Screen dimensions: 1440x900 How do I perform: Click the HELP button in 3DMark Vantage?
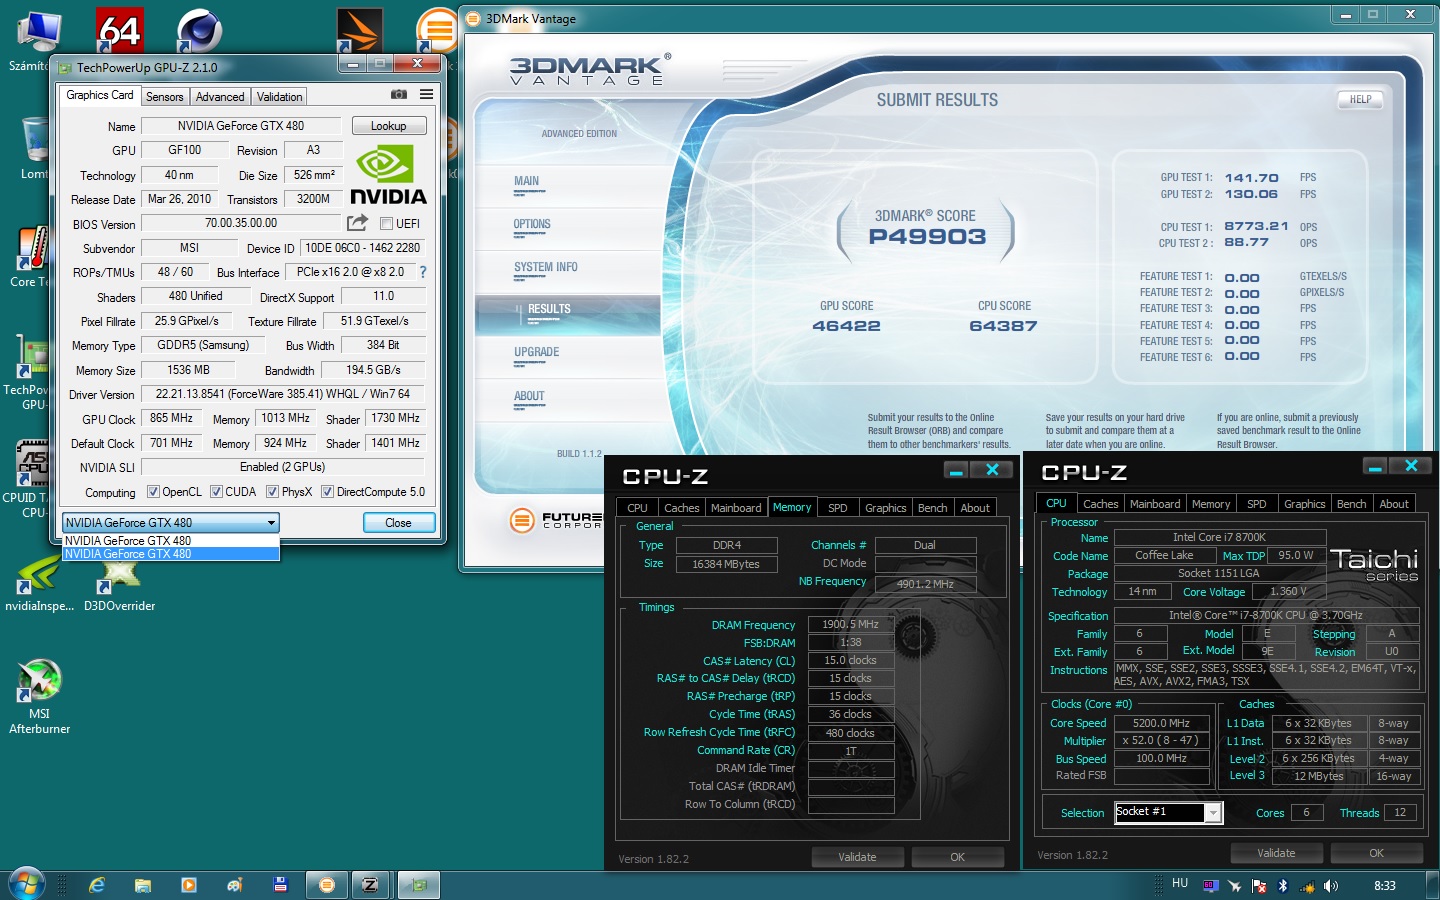(x=1360, y=99)
